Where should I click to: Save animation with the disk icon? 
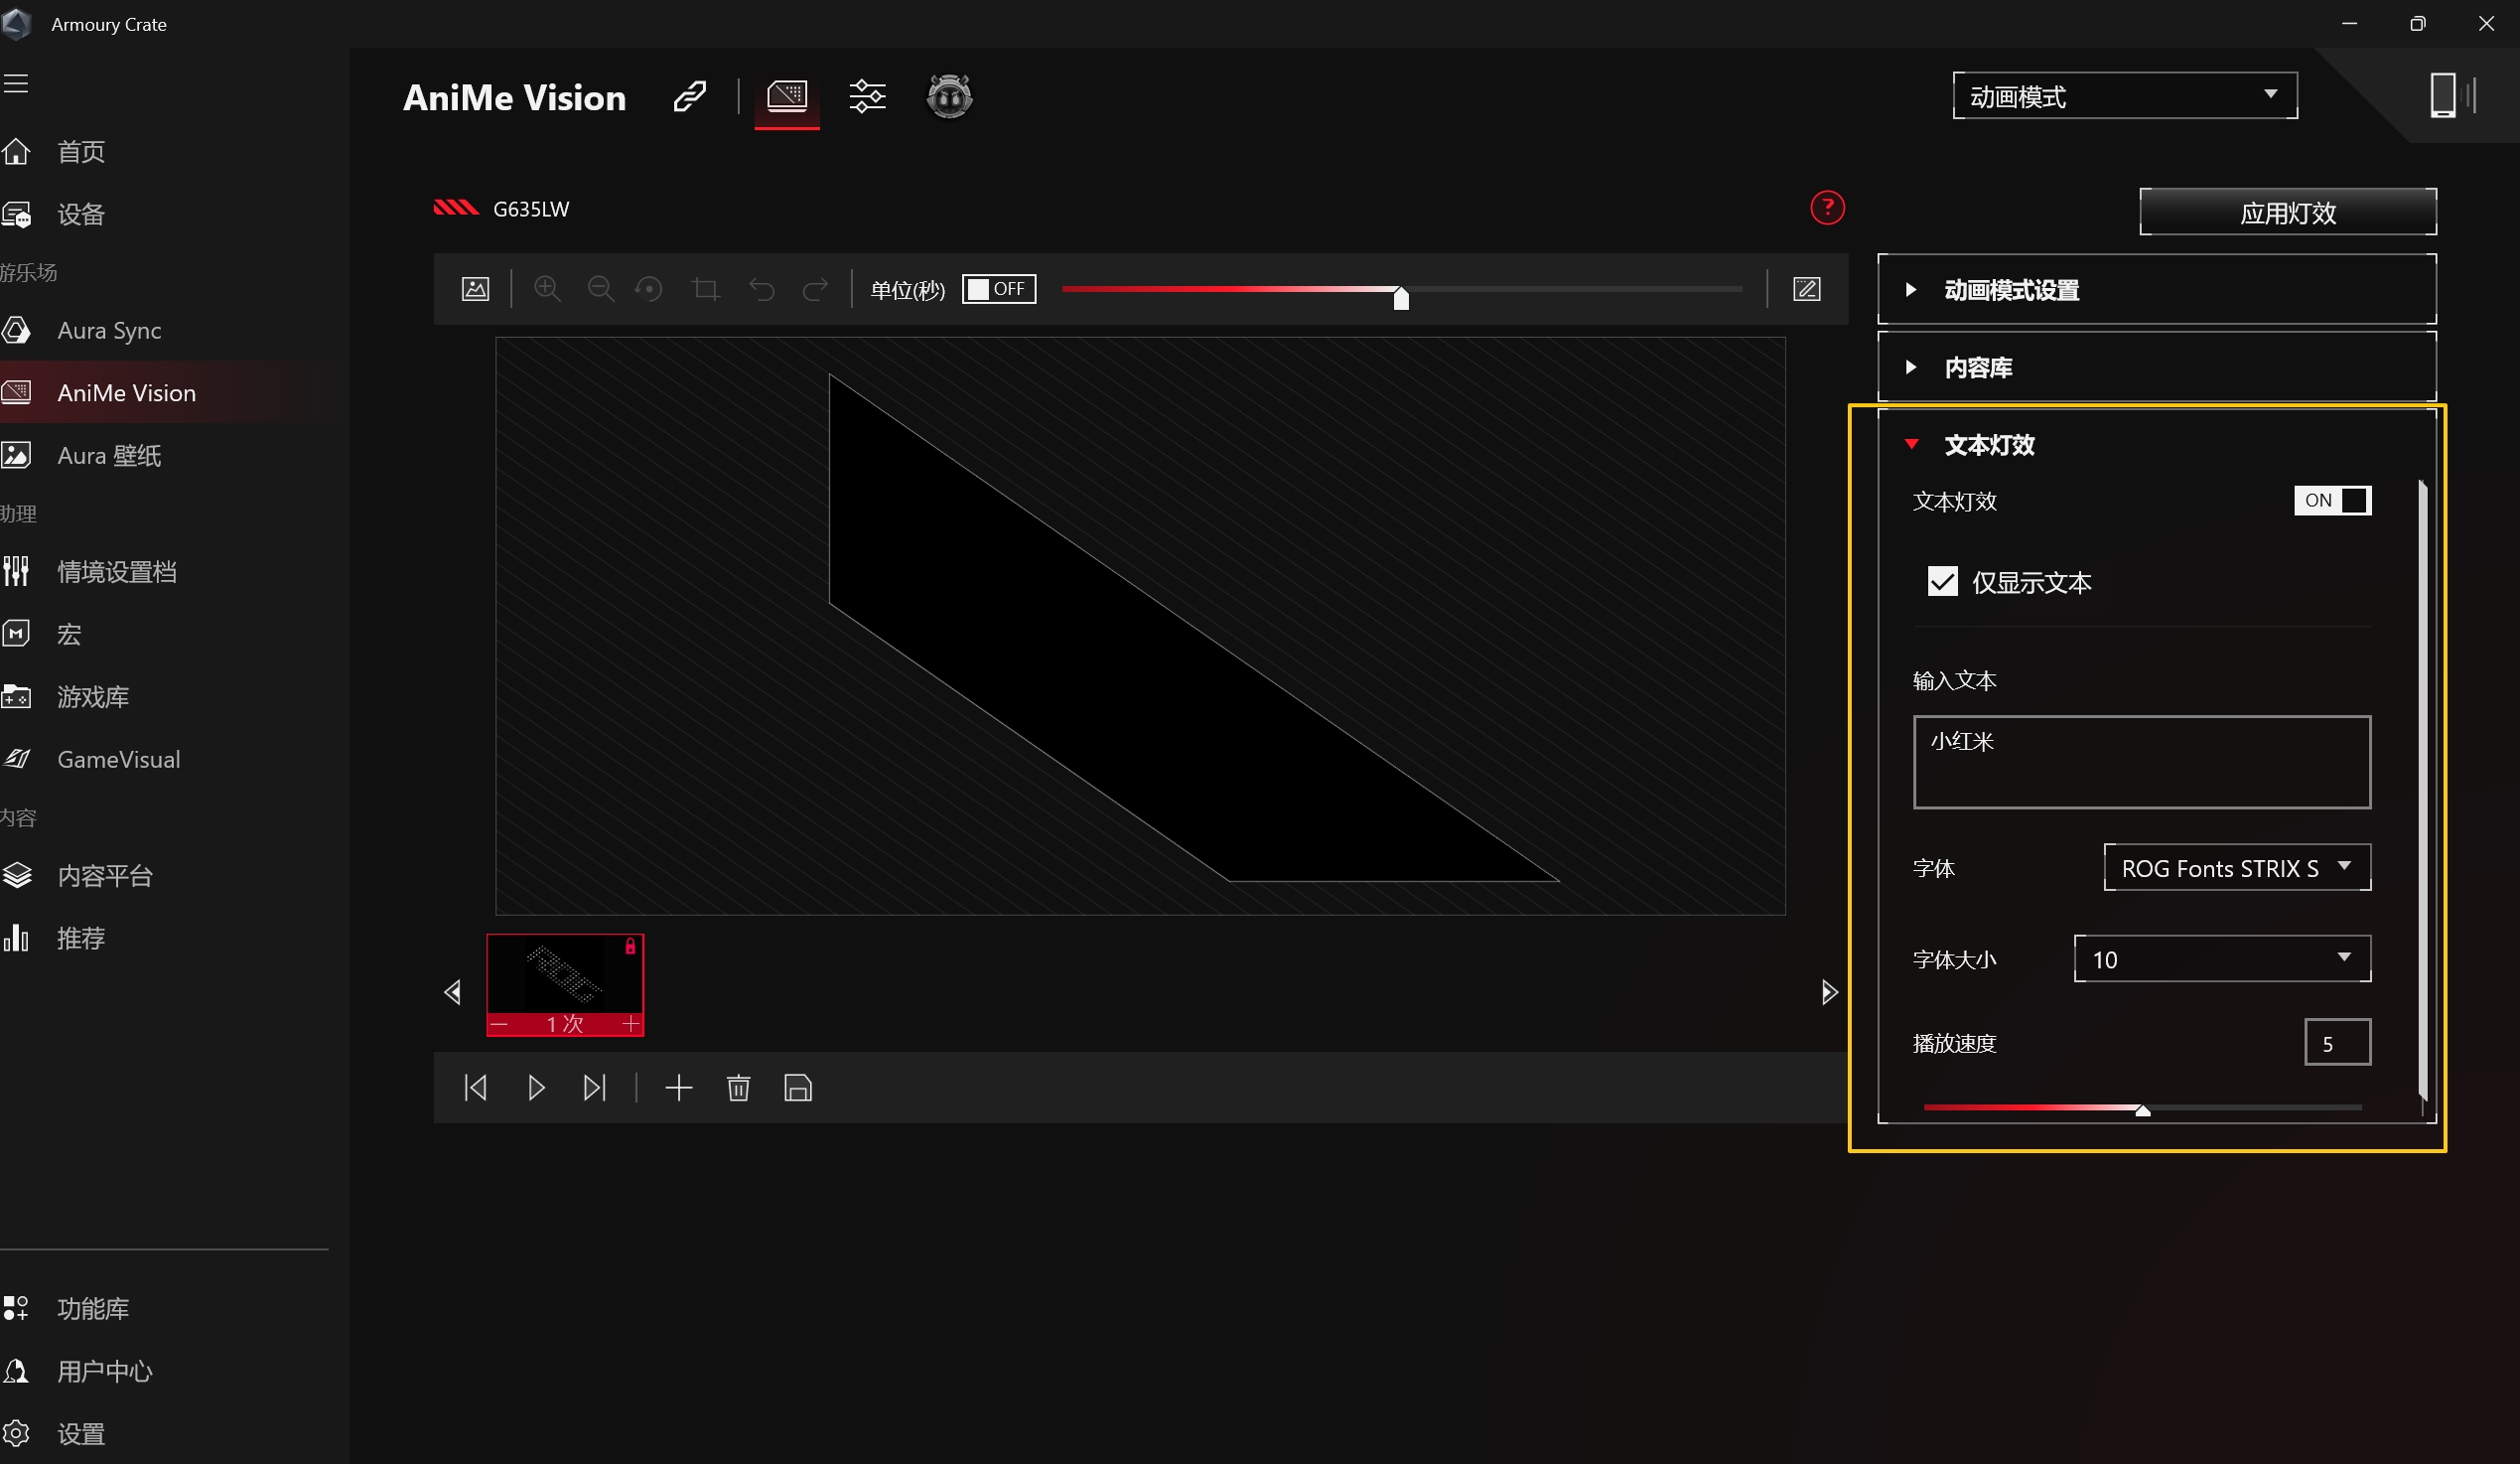pos(798,1088)
